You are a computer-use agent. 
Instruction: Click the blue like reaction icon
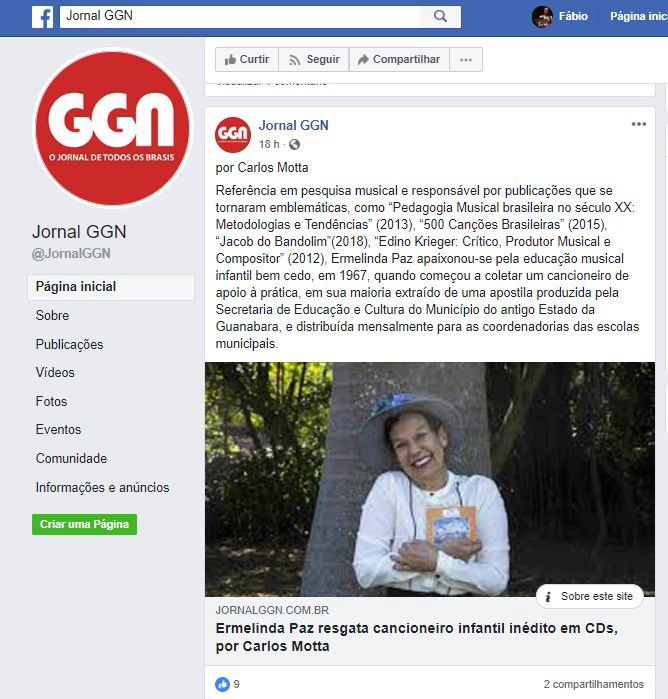pyautogui.click(x=223, y=684)
